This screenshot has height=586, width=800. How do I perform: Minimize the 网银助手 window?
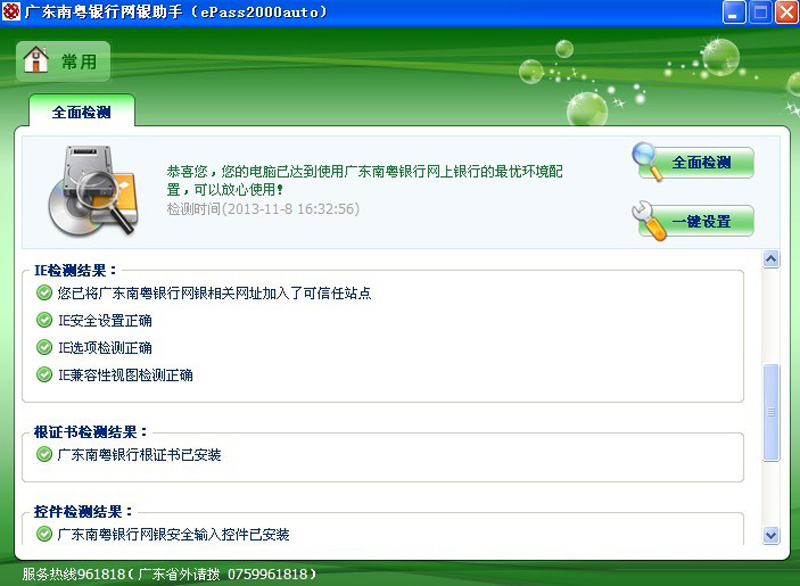[x=734, y=12]
